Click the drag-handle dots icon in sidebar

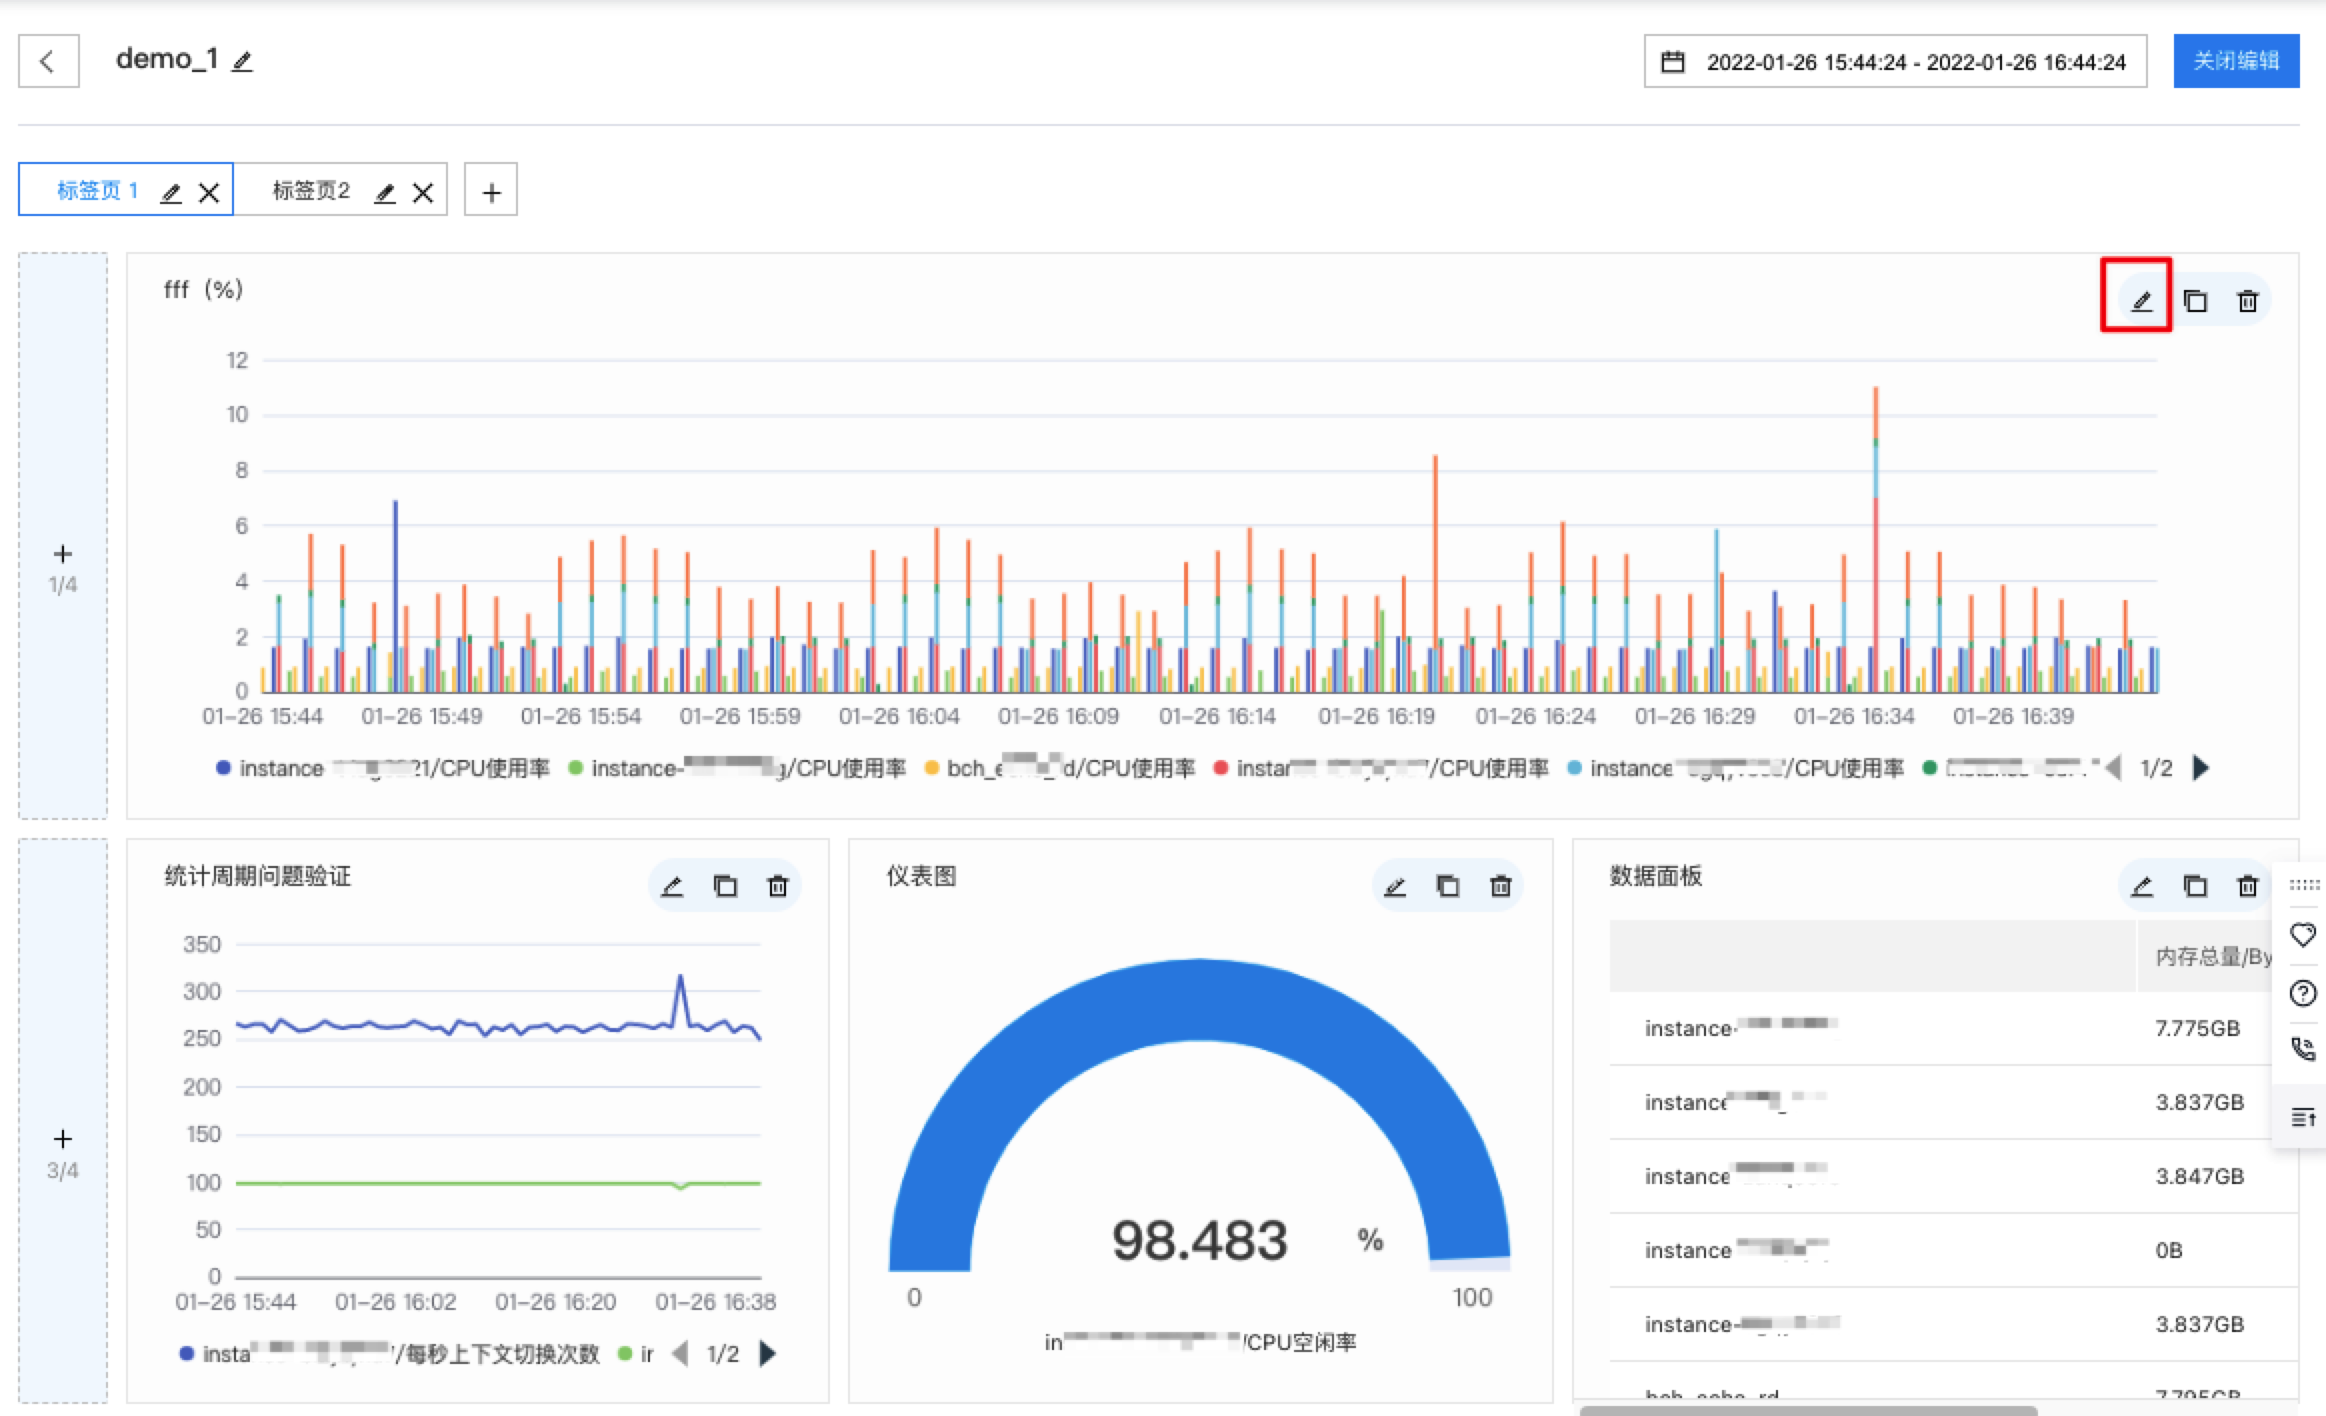tap(2304, 885)
